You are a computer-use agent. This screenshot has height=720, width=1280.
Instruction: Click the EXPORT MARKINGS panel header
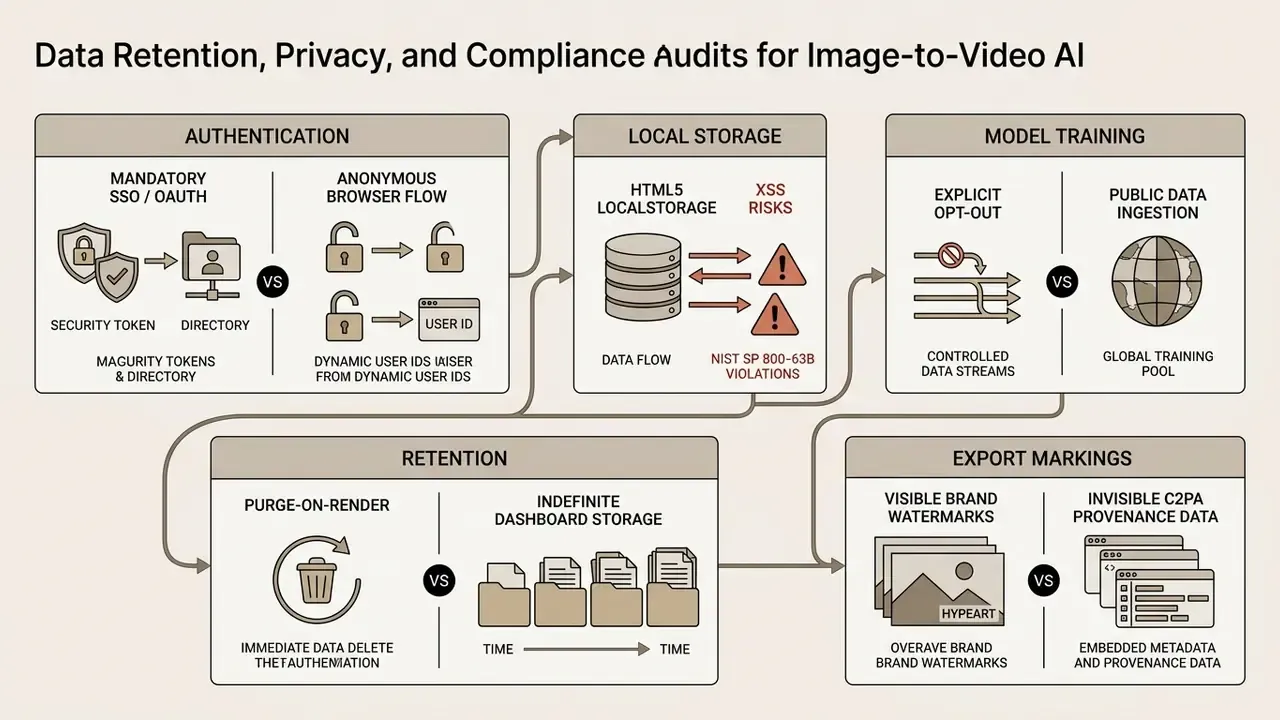point(1045,458)
